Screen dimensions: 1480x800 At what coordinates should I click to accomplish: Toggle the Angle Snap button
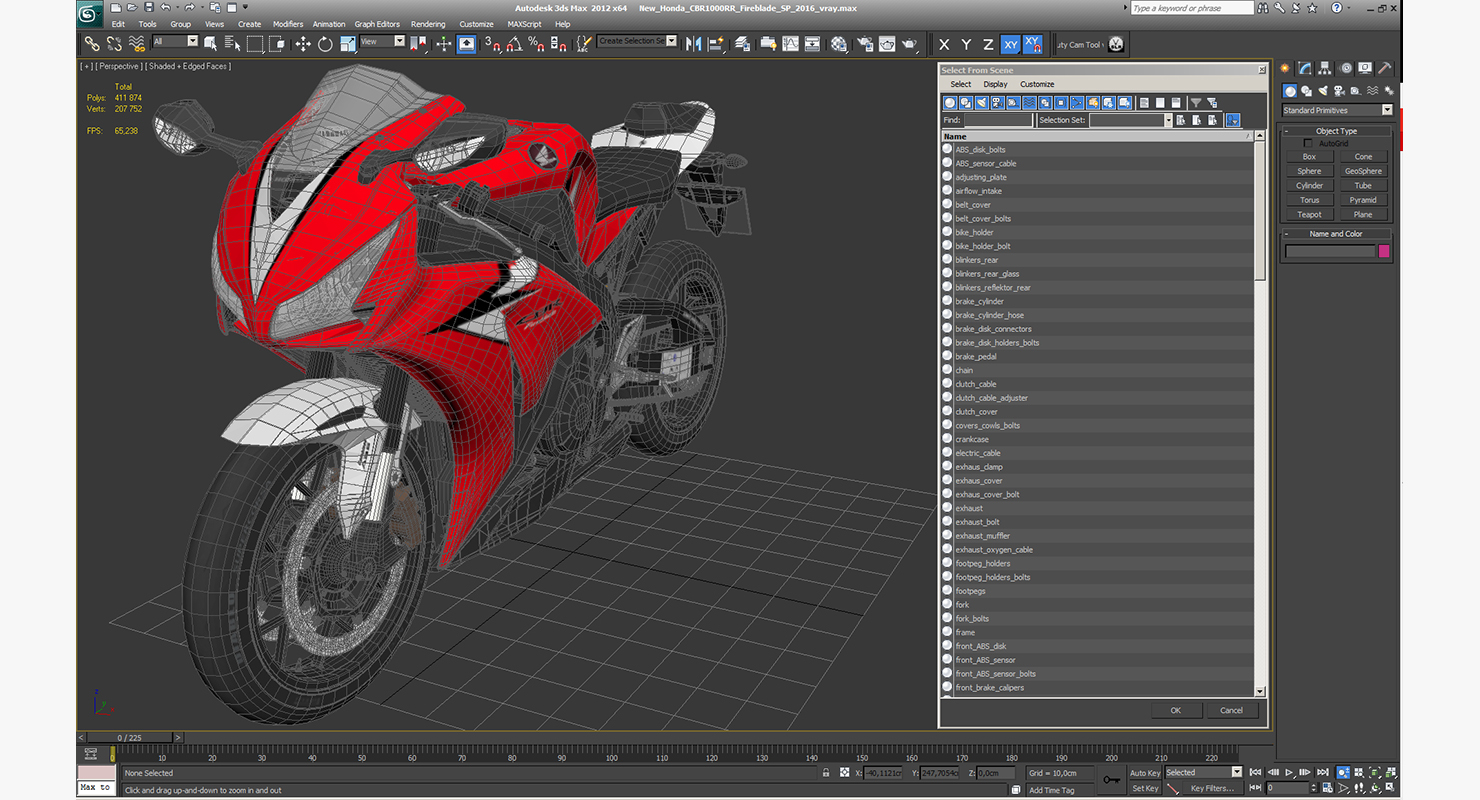point(514,44)
